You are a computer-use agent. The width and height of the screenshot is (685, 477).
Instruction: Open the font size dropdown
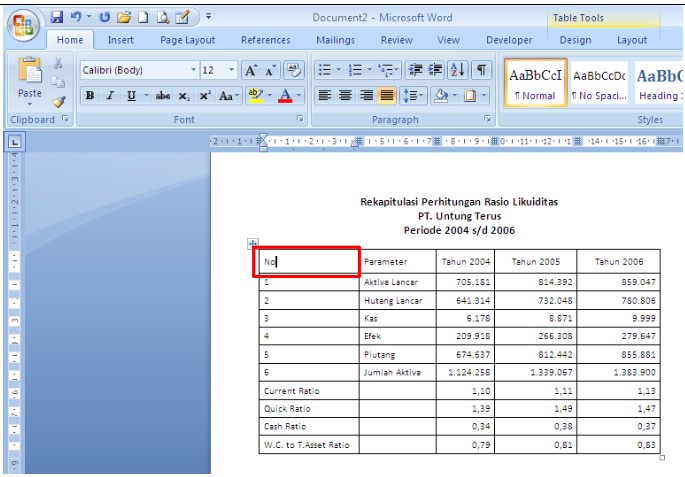click(x=231, y=70)
